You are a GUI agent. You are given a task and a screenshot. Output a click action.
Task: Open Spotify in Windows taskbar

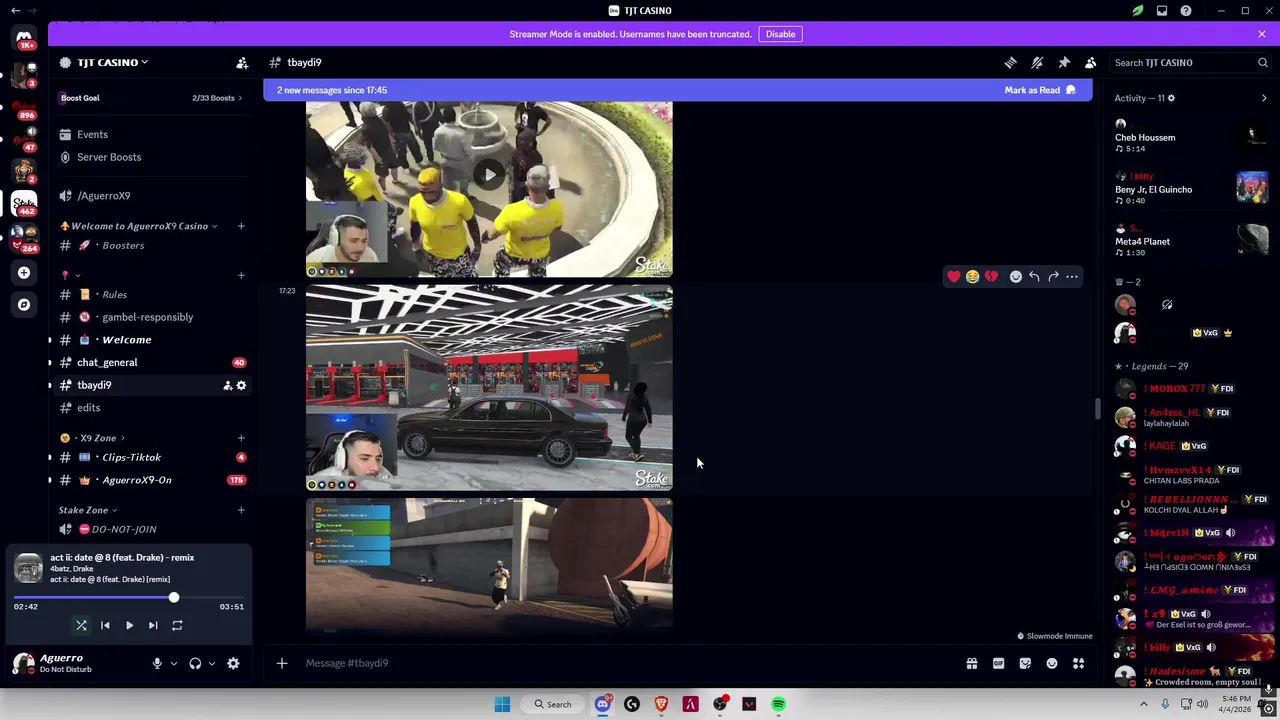pyautogui.click(x=778, y=704)
